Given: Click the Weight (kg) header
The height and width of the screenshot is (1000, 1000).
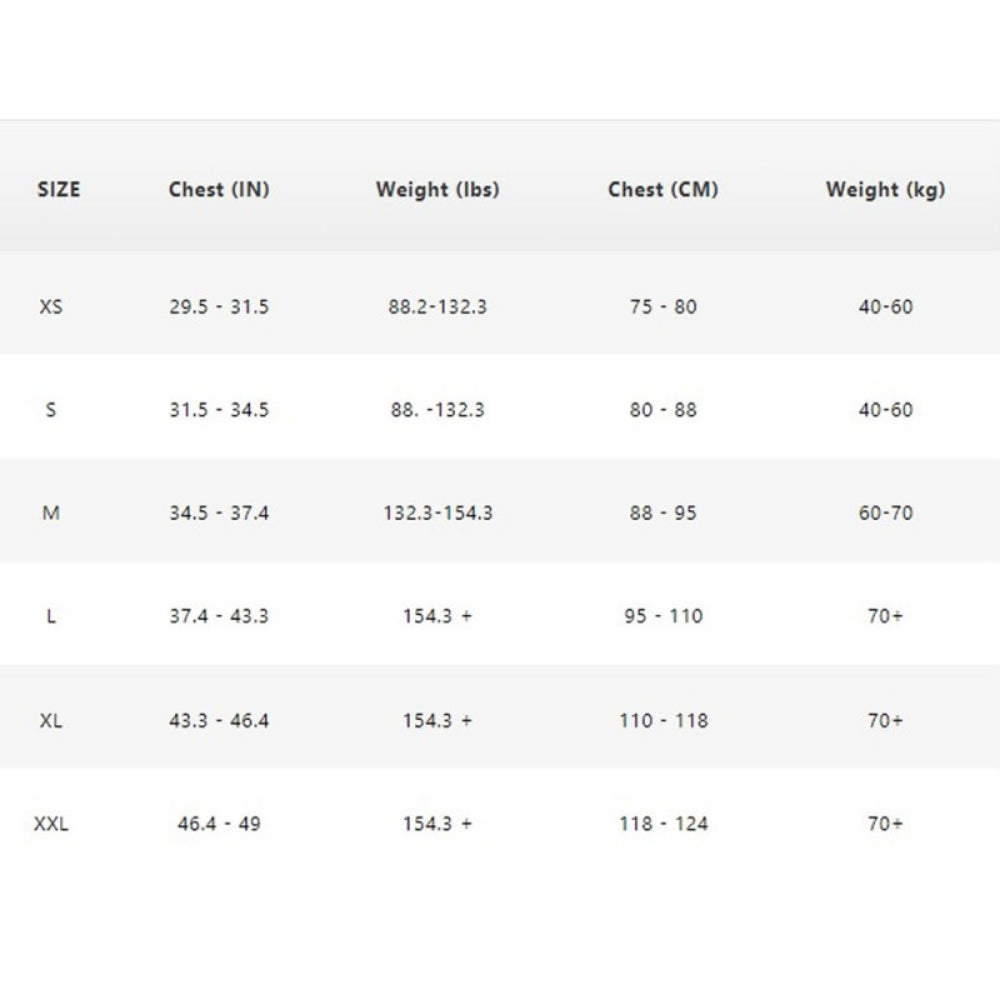Looking at the screenshot, I should (885, 189).
